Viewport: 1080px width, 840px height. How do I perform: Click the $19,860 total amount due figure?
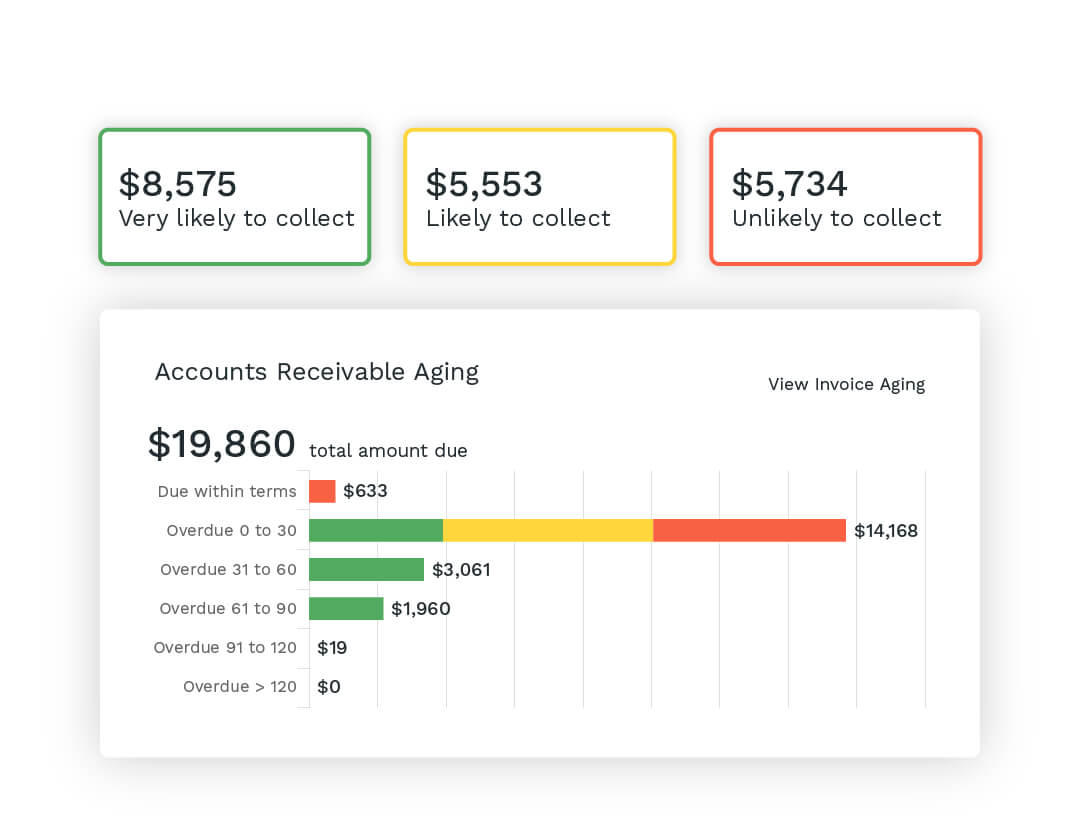tap(222, 444)
